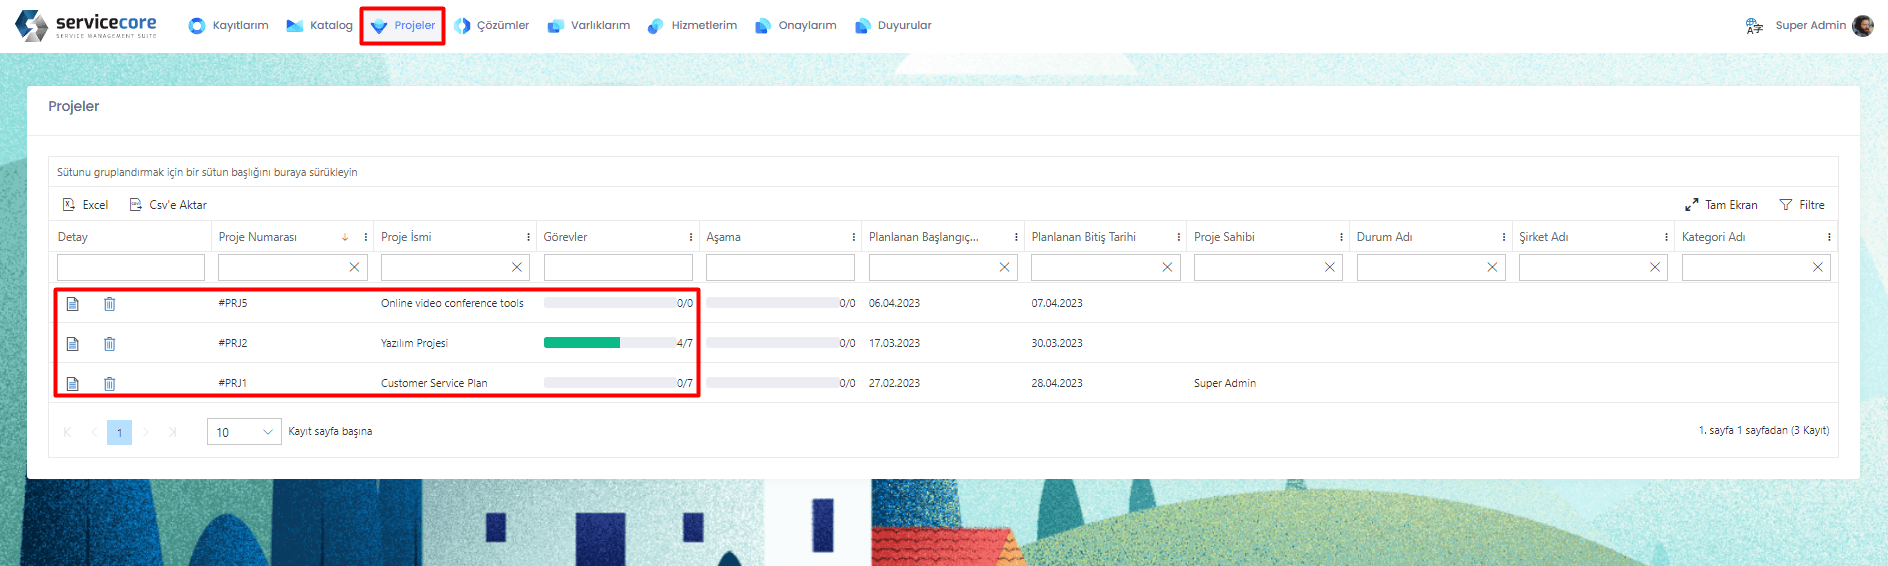The width and height of the screenshot is (1888, 566).
Task: Open Proje İsmi column menu dots
Action: click(528, 237)
